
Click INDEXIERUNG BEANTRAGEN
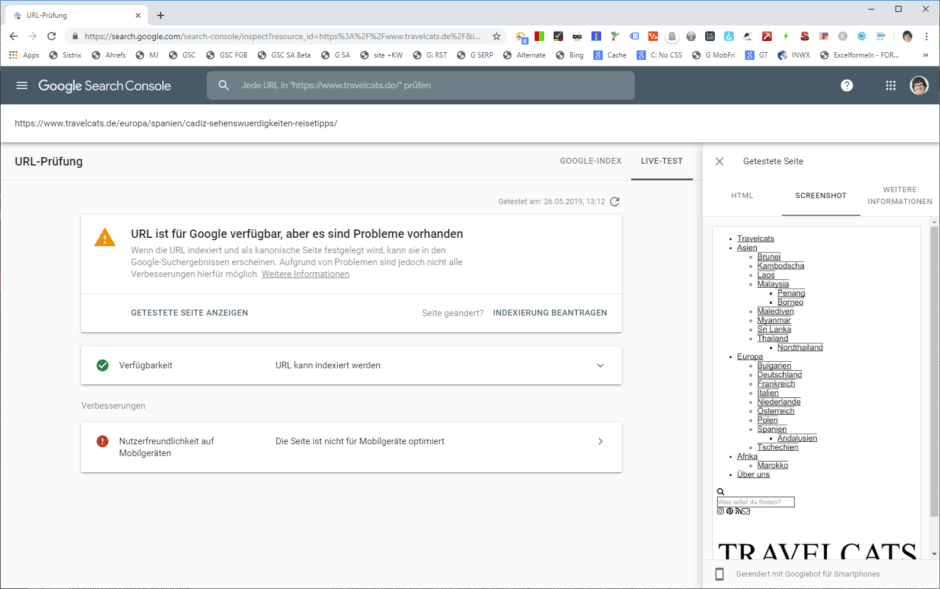549,312
